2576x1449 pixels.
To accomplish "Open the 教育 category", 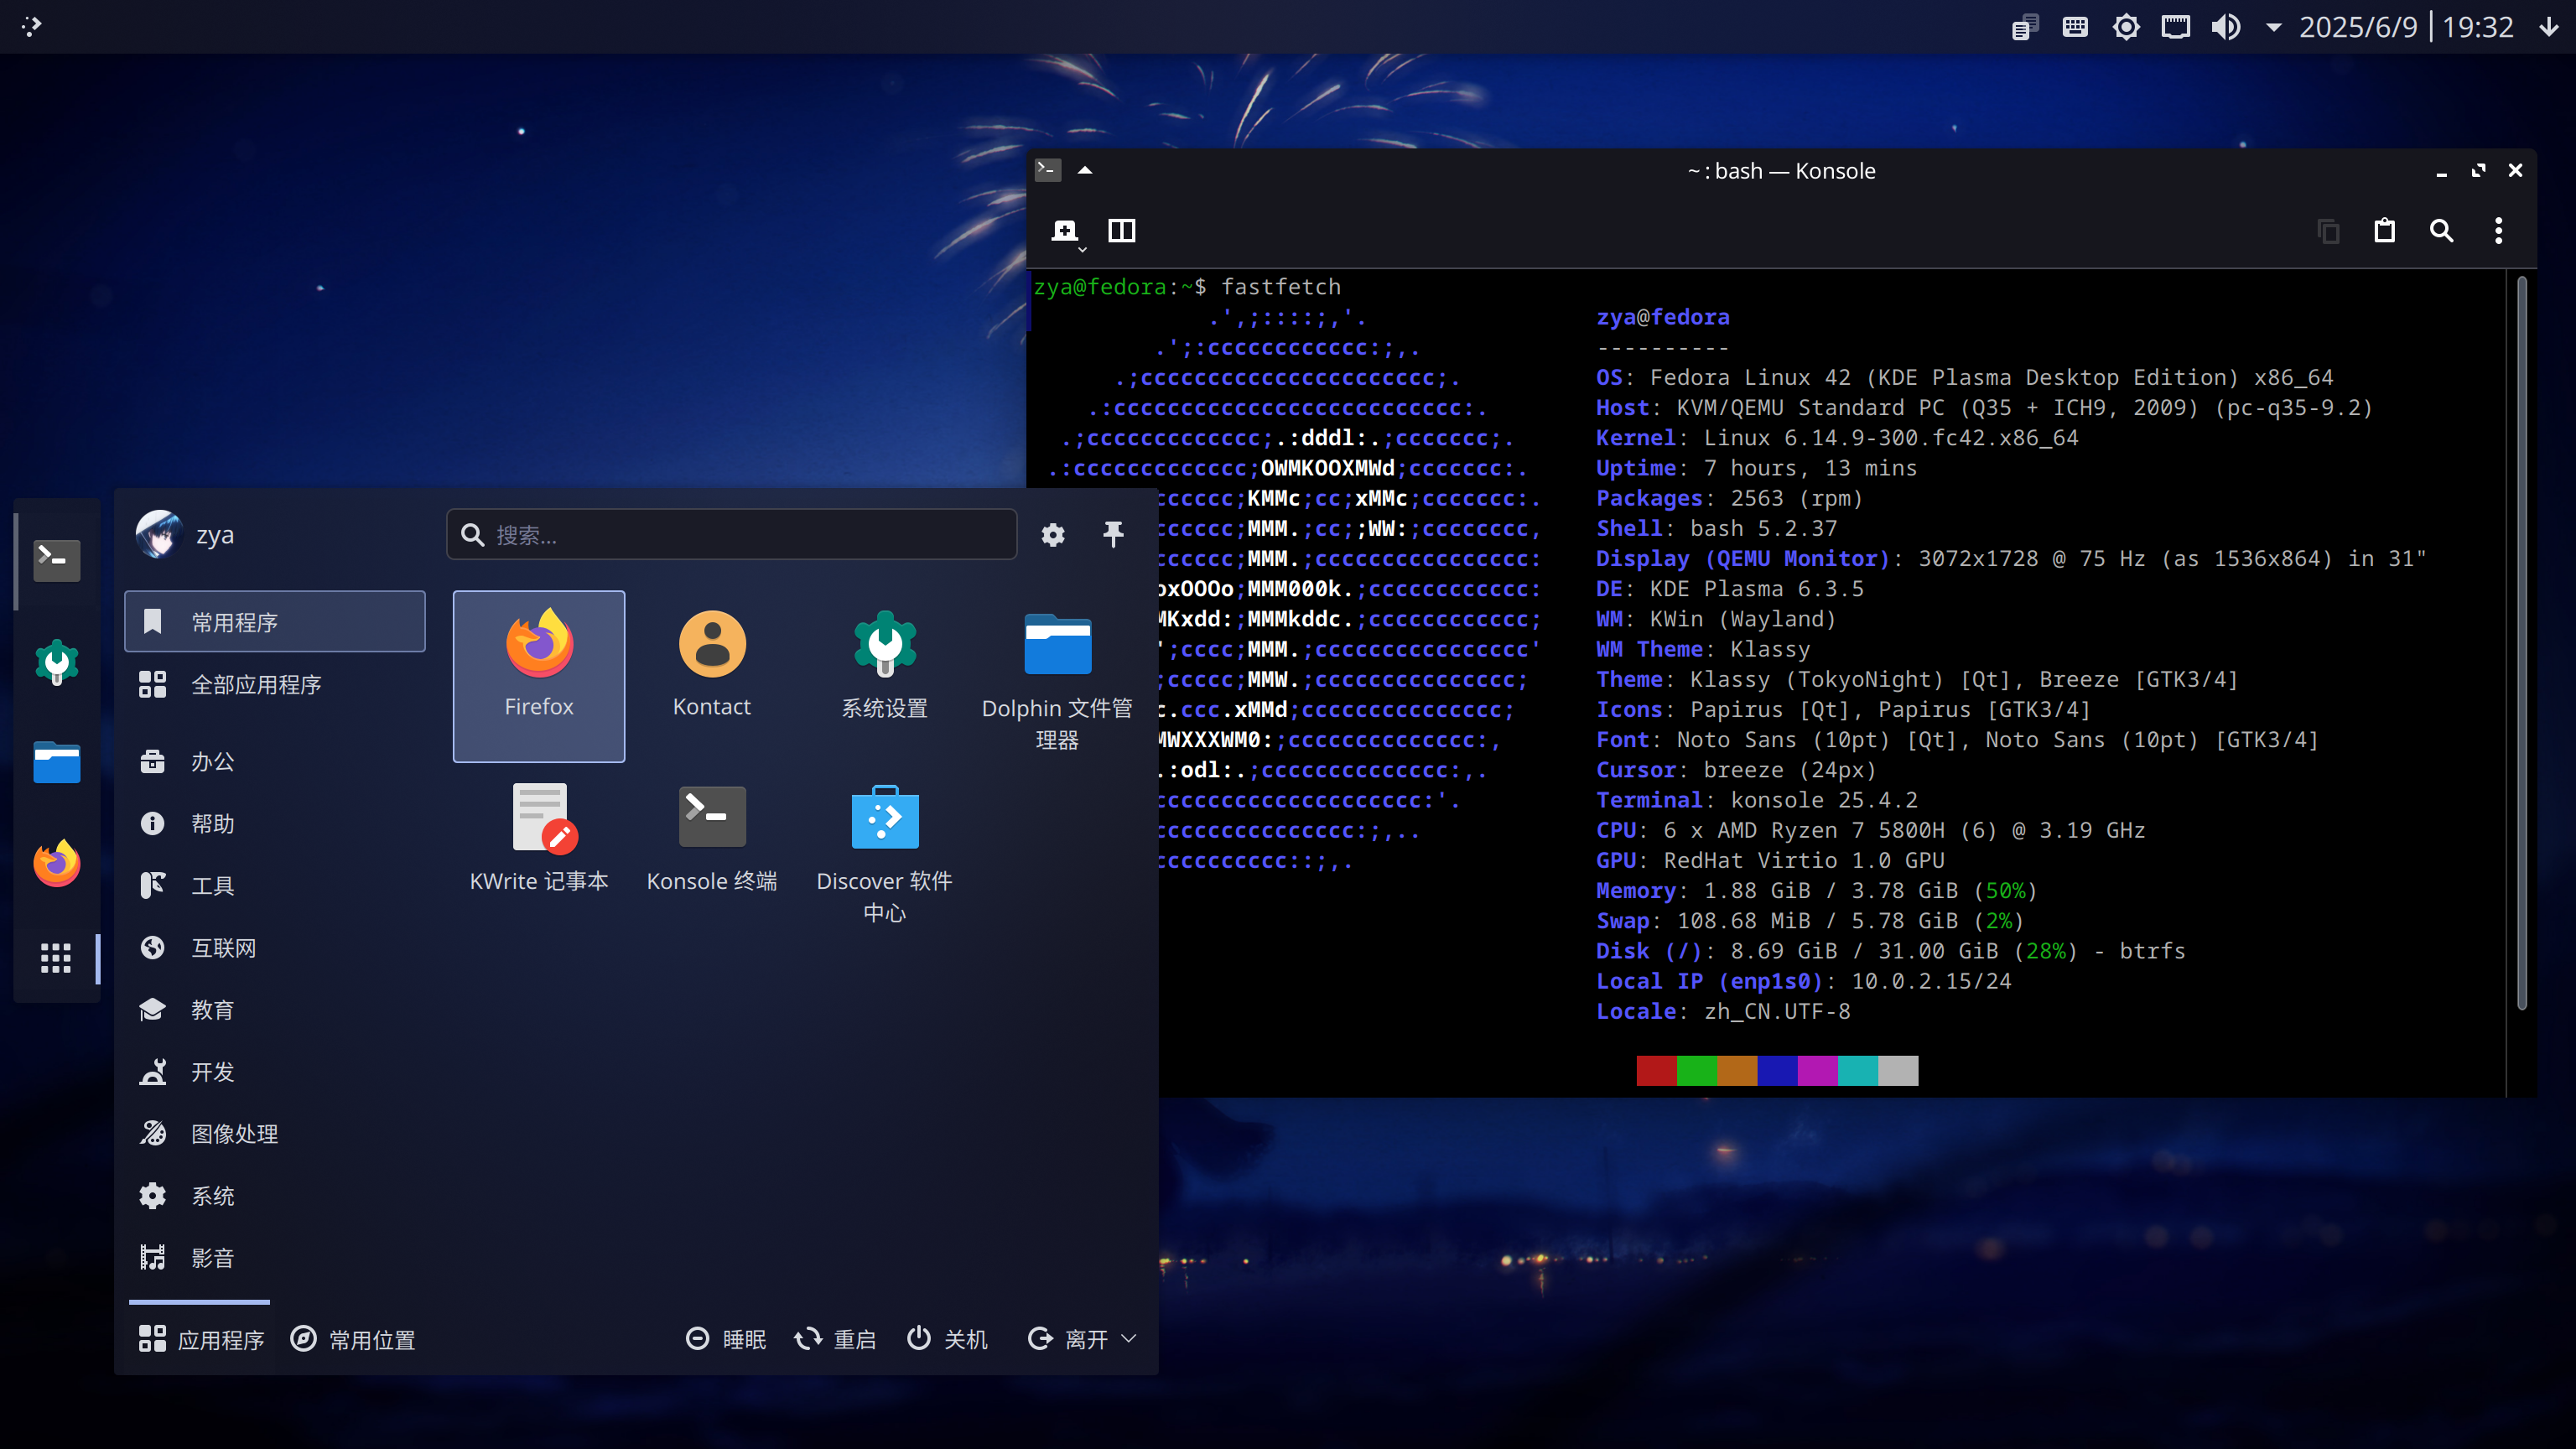I will click(275, 1009).
